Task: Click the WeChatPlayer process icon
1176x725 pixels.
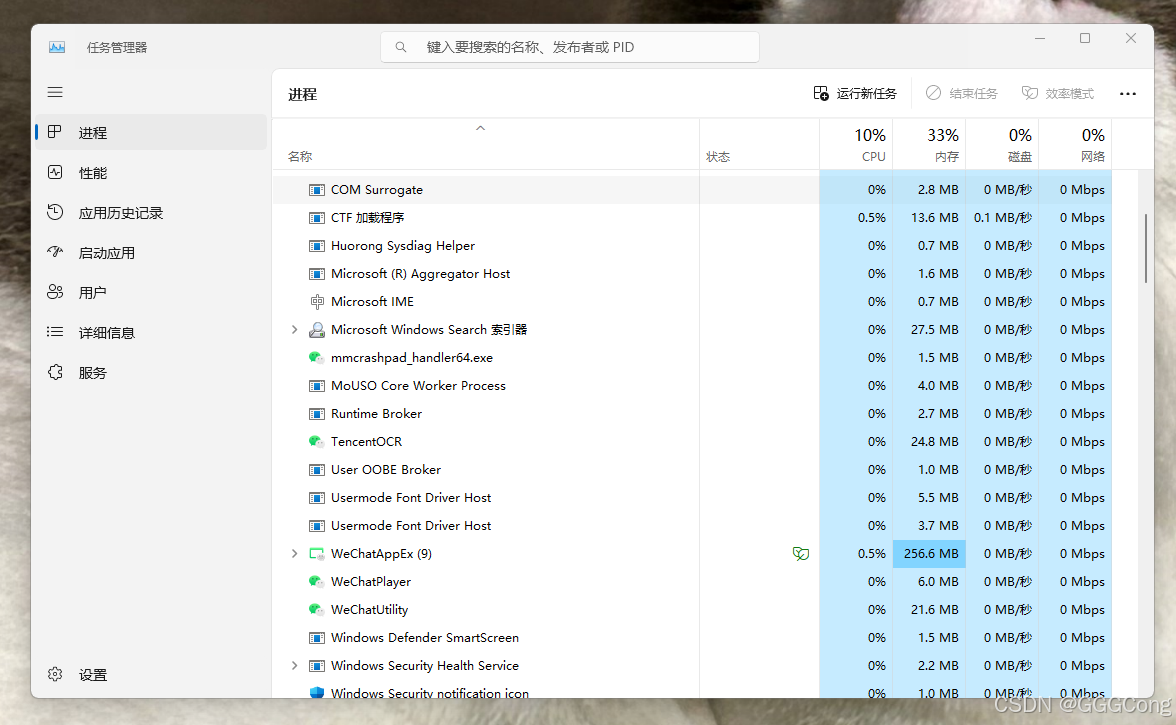Action: (316, 582)
